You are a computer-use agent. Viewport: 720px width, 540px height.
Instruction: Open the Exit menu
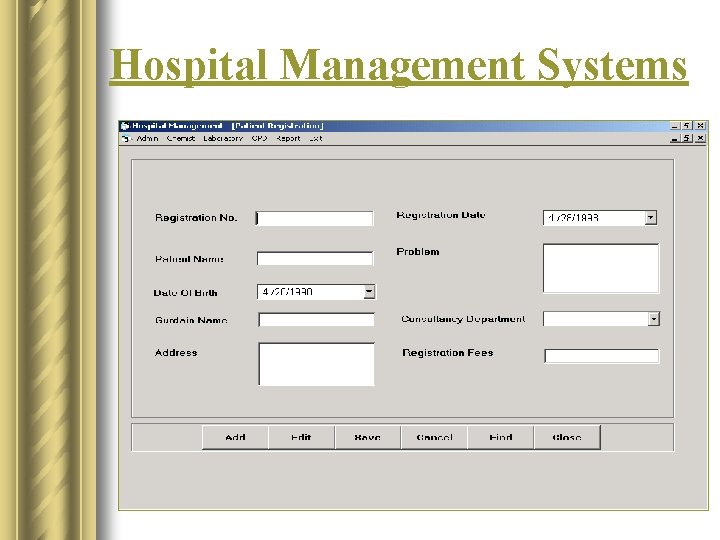[315, 138]
